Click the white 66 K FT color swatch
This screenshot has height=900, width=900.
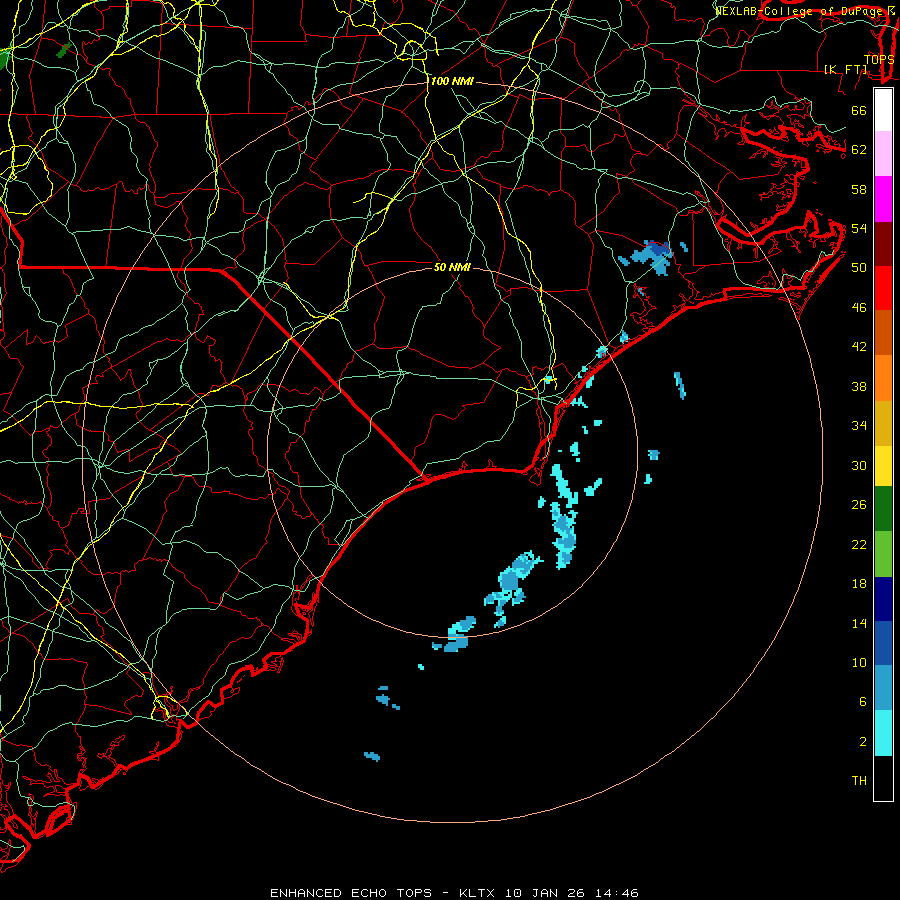pyautogui.click(x=883, y=110)
